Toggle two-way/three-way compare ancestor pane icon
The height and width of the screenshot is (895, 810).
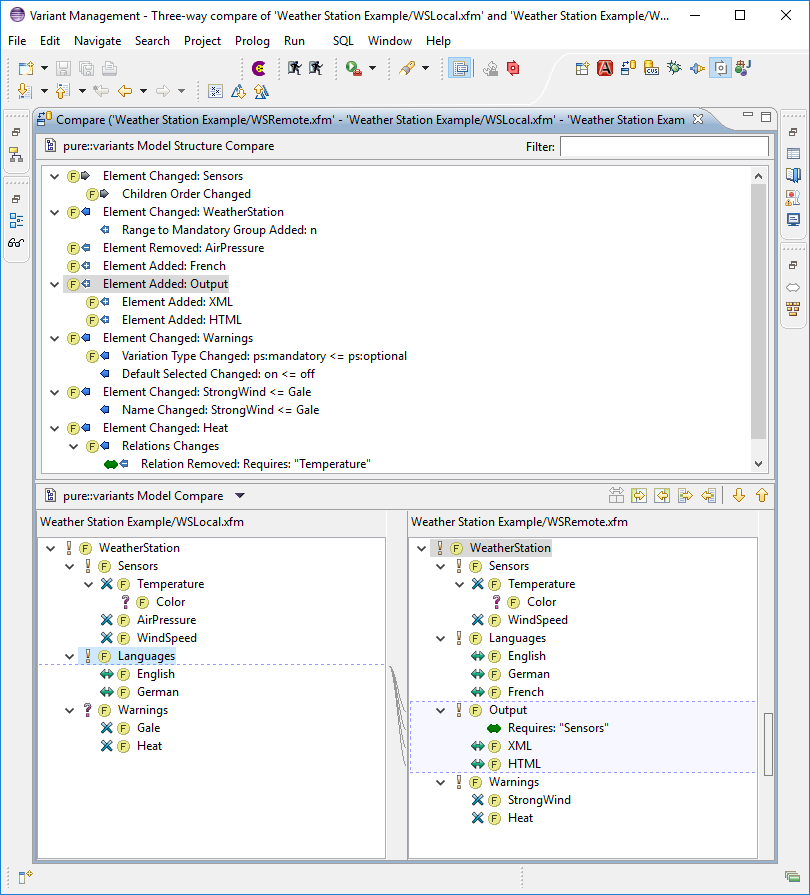616,495
